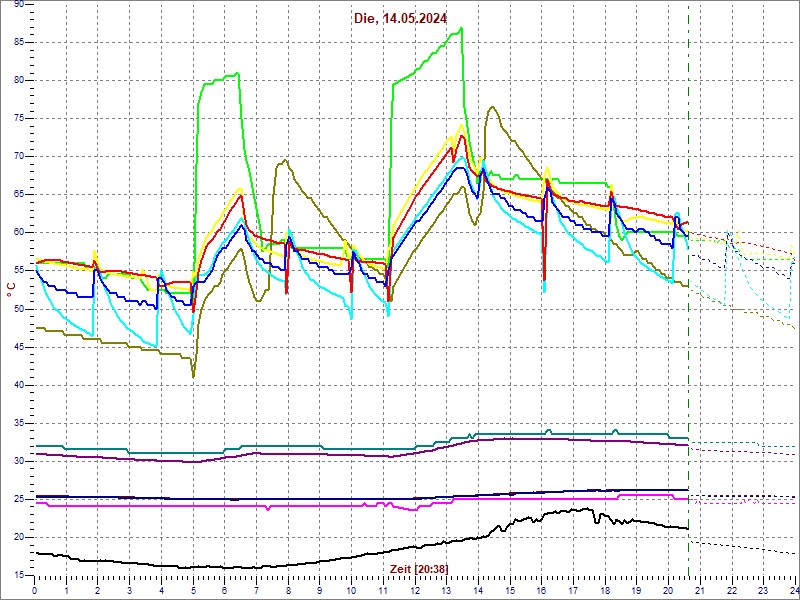Select hour 23 on the time axis
The height and width of the screenshot is (600, 800).
click(x=763, y=590)
